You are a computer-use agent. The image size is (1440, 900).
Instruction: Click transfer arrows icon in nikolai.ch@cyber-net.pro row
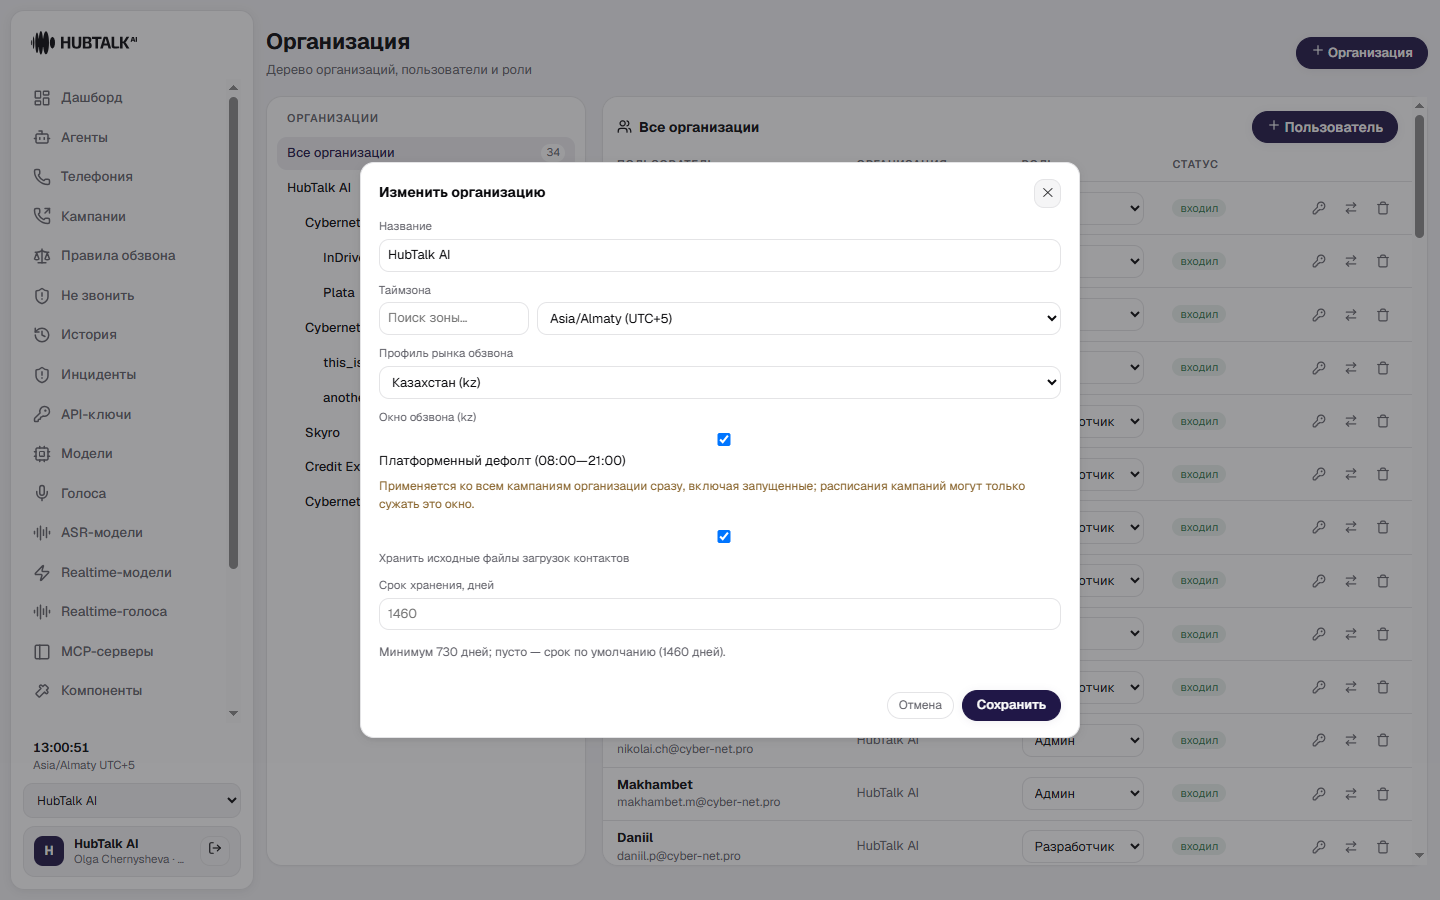tap(1351, 741)
